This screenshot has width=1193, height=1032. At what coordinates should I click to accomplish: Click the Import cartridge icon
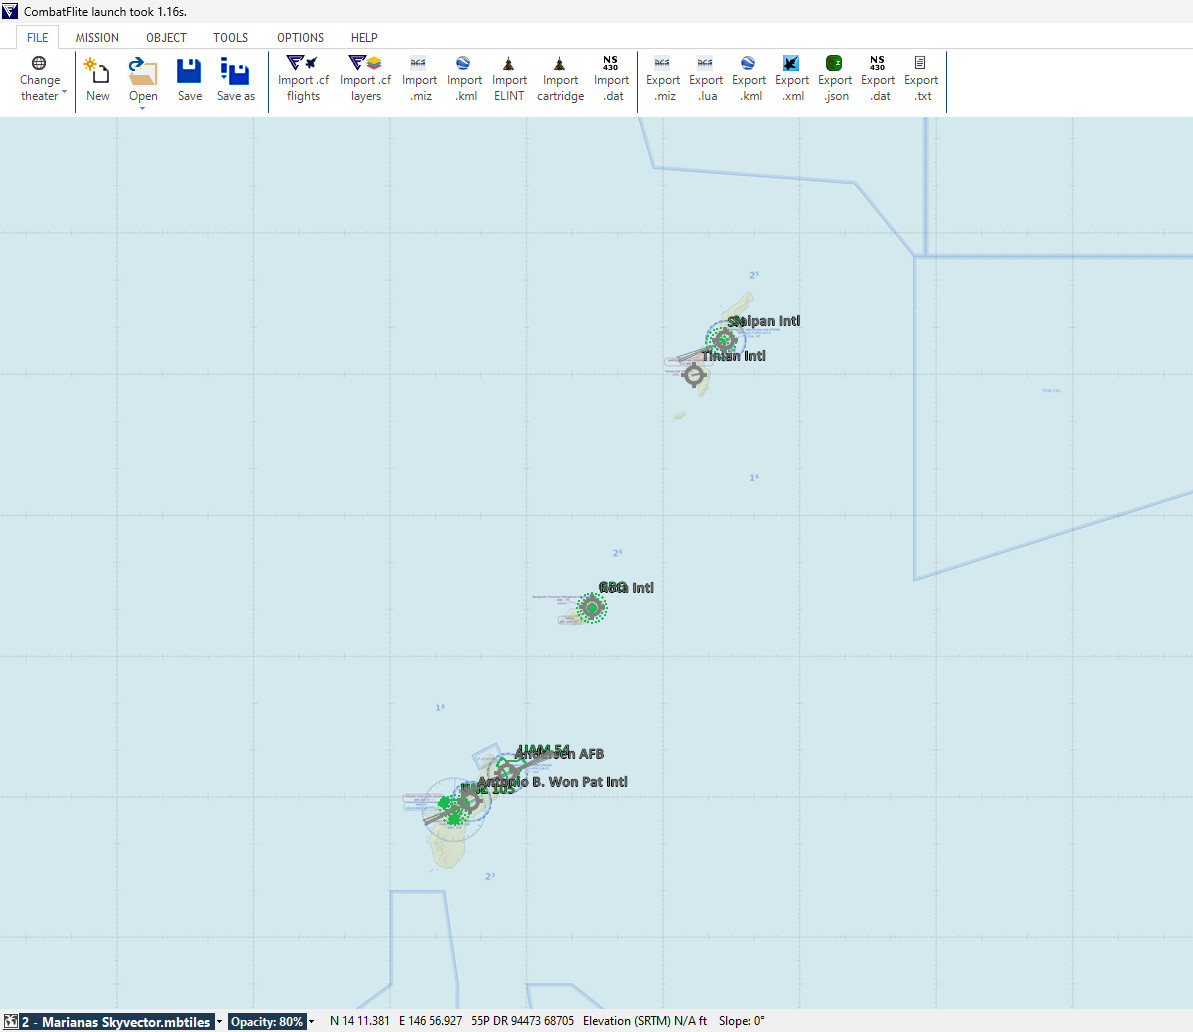pos(560,64)
